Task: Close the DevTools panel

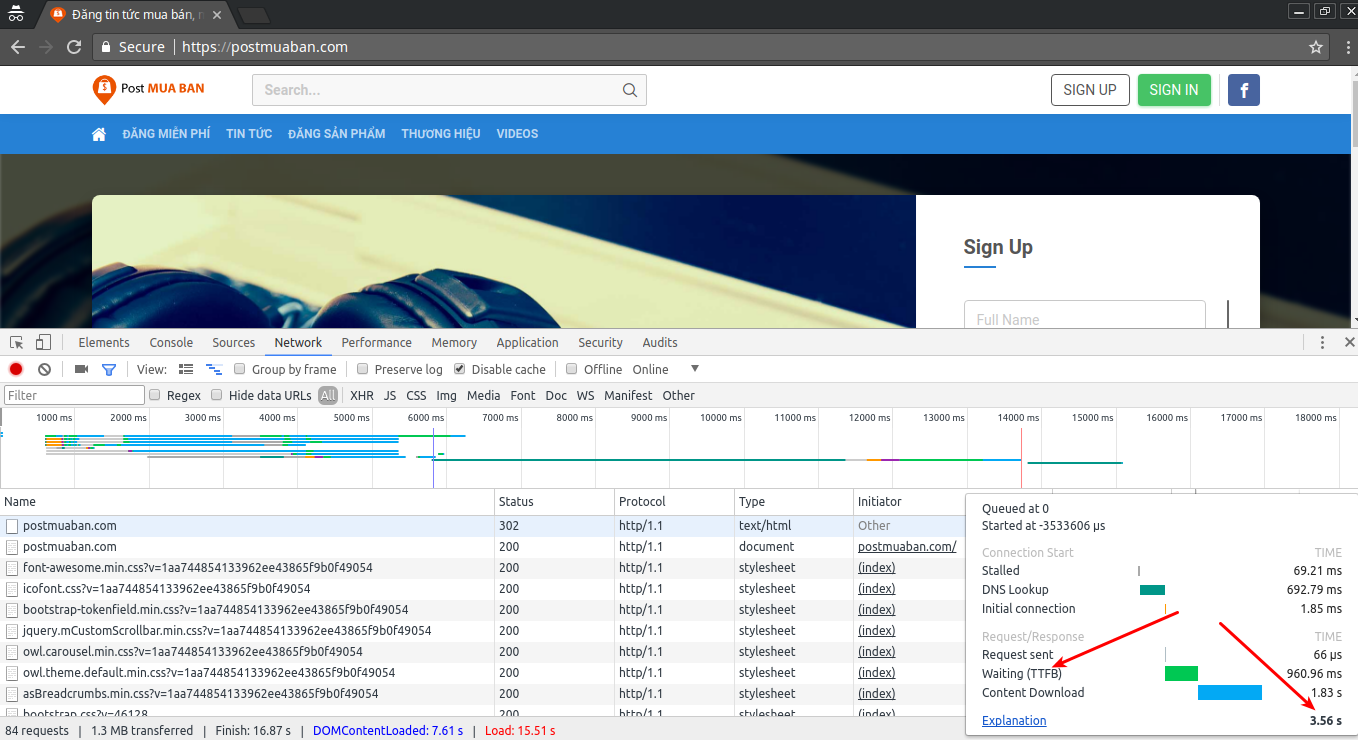Action: tap(1349, 342)
